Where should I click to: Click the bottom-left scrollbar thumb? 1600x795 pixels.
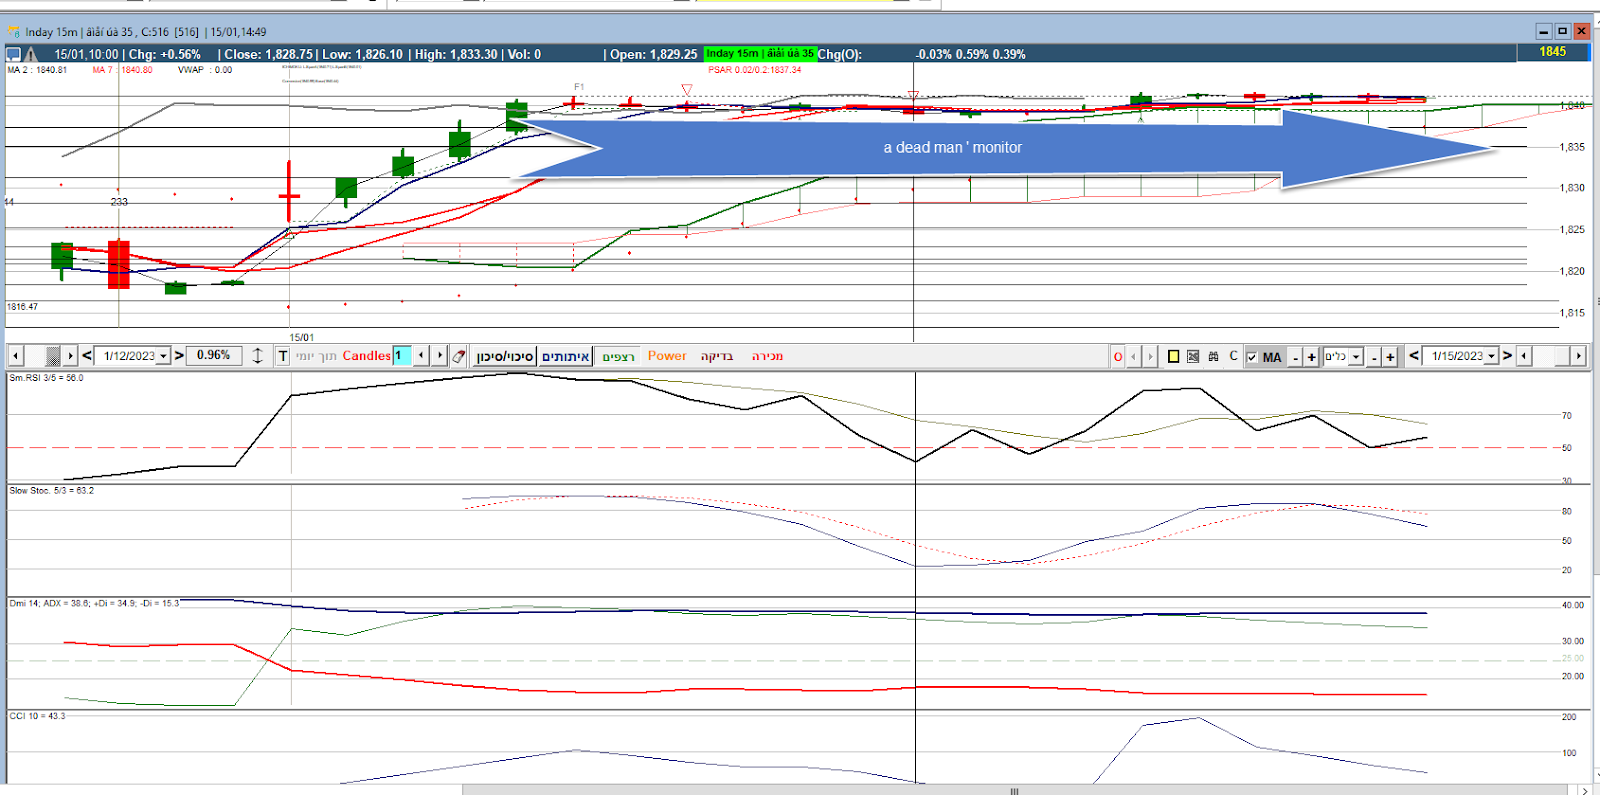coord(54,356)
